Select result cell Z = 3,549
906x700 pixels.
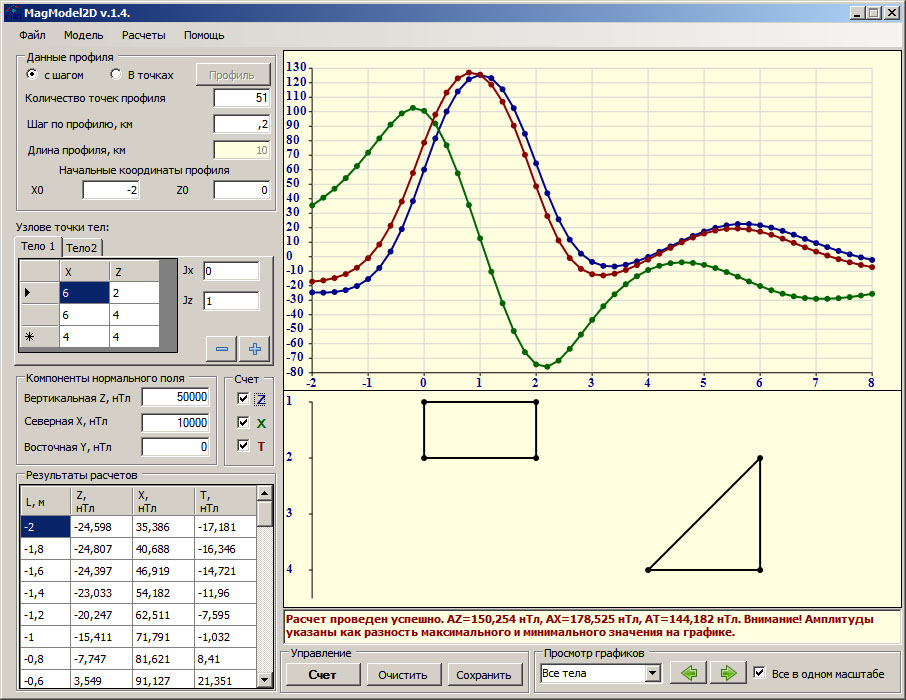(x=102, y=681)
